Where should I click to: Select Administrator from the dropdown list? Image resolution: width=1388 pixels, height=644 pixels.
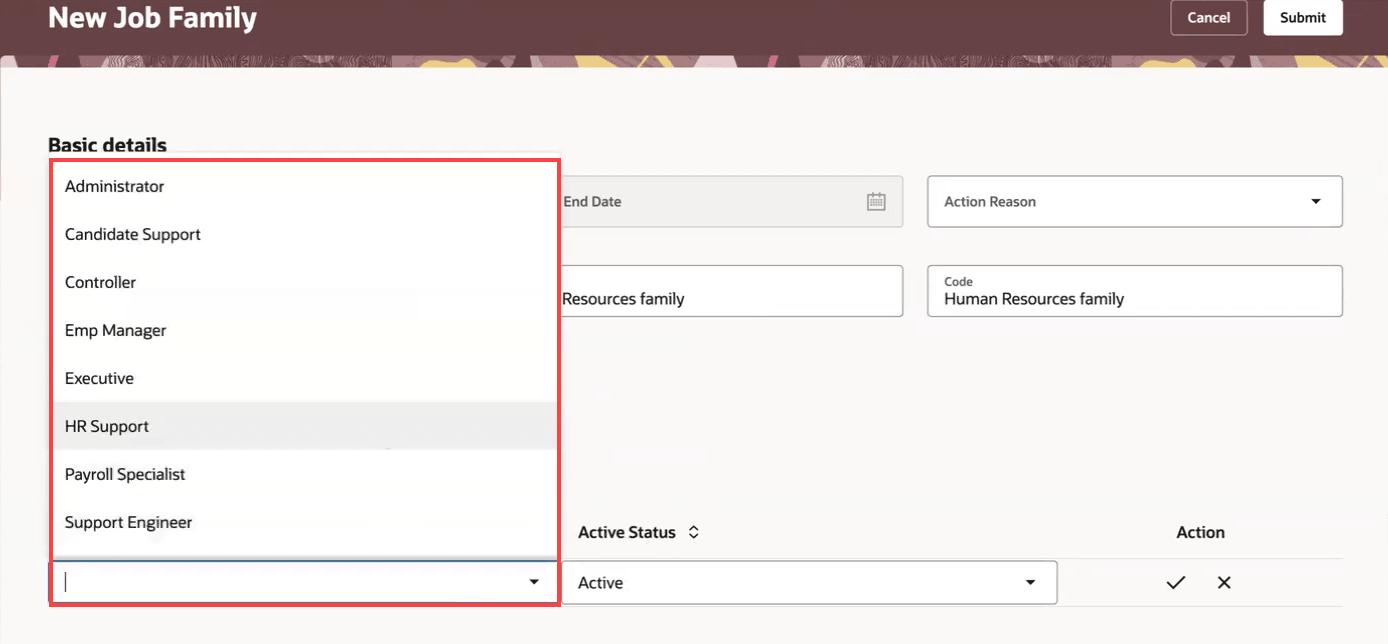tap(304, 186)
